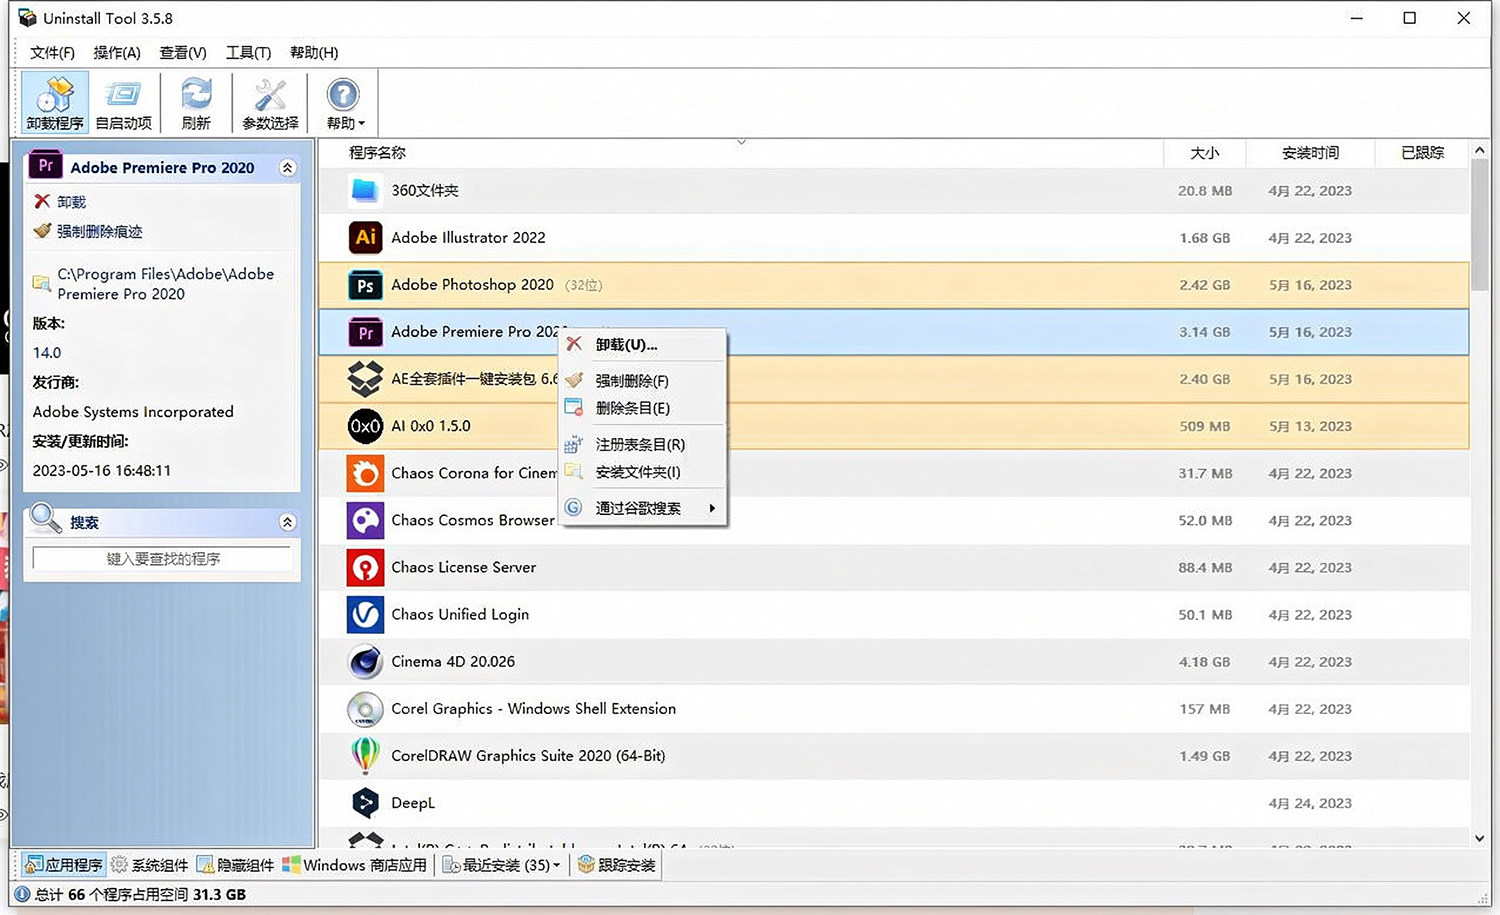Open the 工具(T) menu
The width and height of the screenshot is (1500, 915).
pos(248,52)
